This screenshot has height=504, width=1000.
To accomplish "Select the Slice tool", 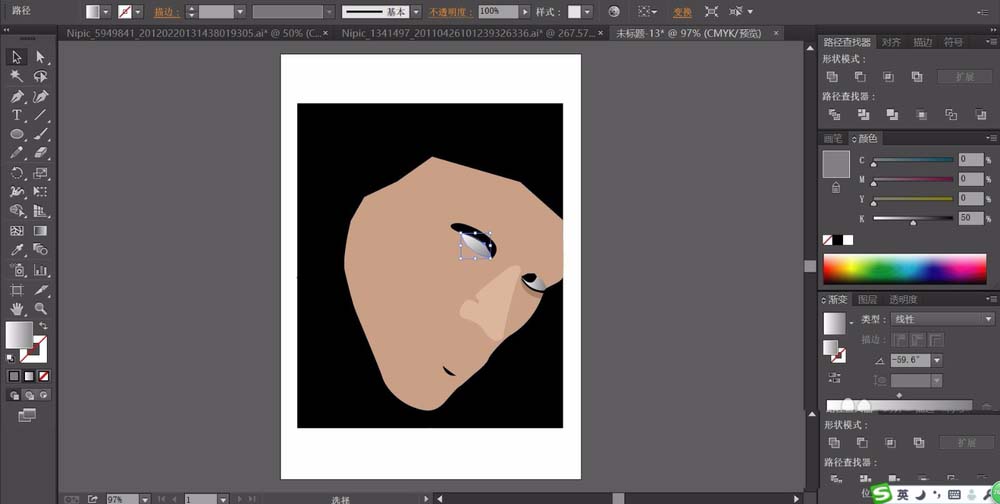I will click(41, 290).
